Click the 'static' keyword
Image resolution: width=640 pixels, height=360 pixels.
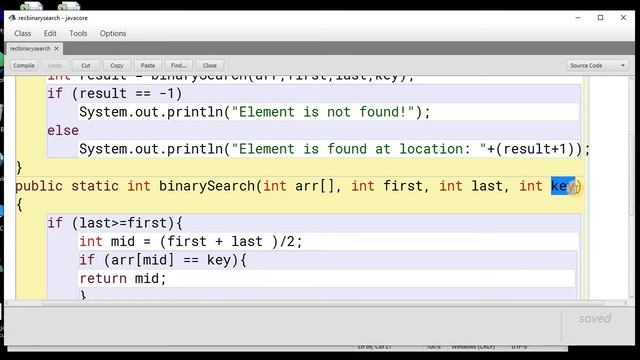coord(95,186)
